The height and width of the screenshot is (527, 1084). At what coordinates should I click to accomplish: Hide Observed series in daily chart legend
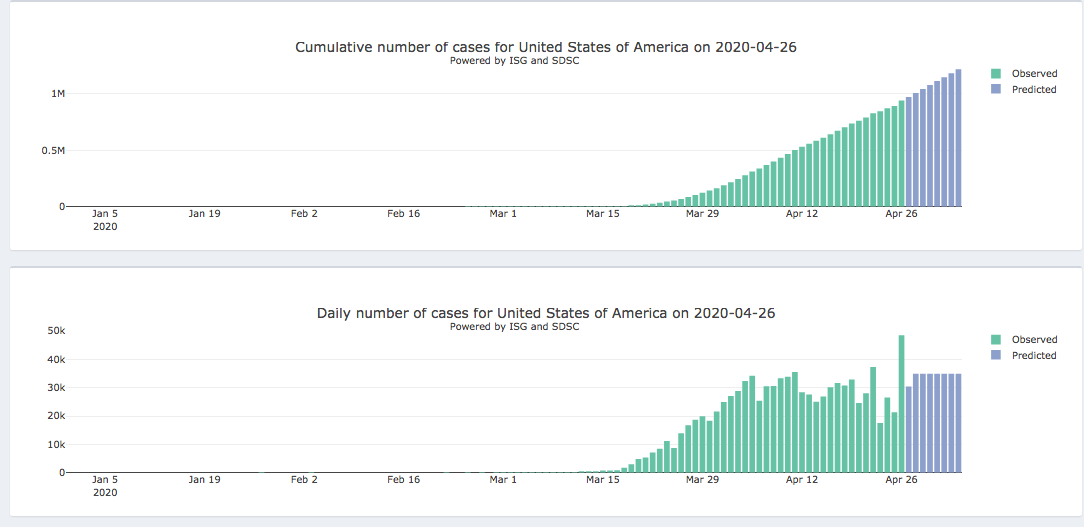click(1034, 340)
